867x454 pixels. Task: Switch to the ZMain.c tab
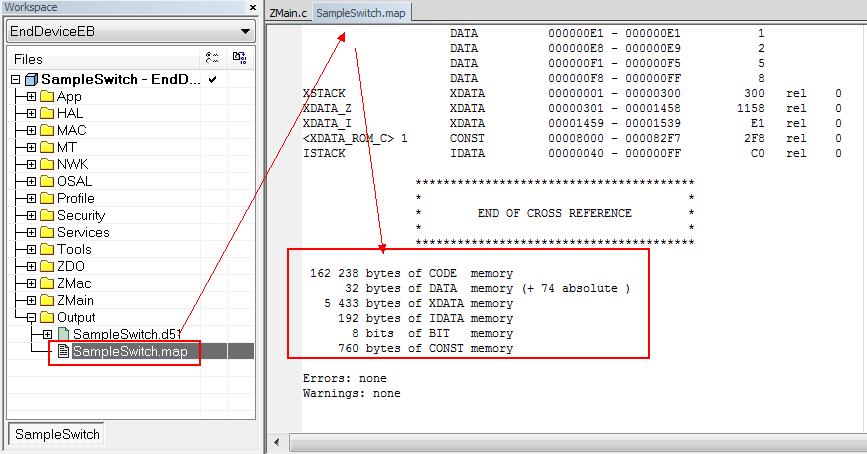pyautogui.click(x=288, y=13)
